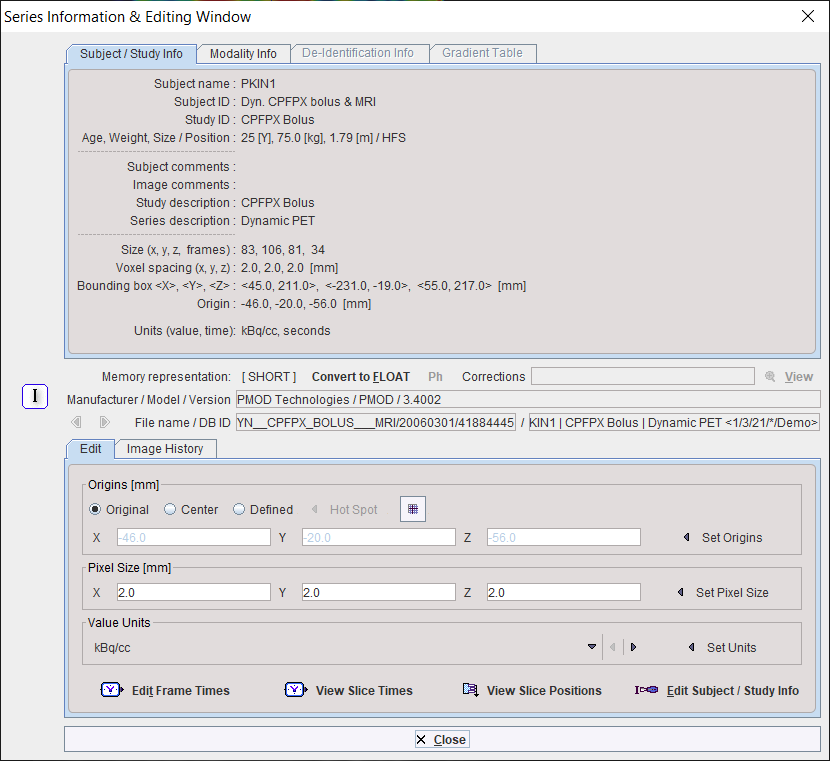This screenshot has width=830, height=761.
Task: Open the Modality Info tab
Action: [243, 54]
